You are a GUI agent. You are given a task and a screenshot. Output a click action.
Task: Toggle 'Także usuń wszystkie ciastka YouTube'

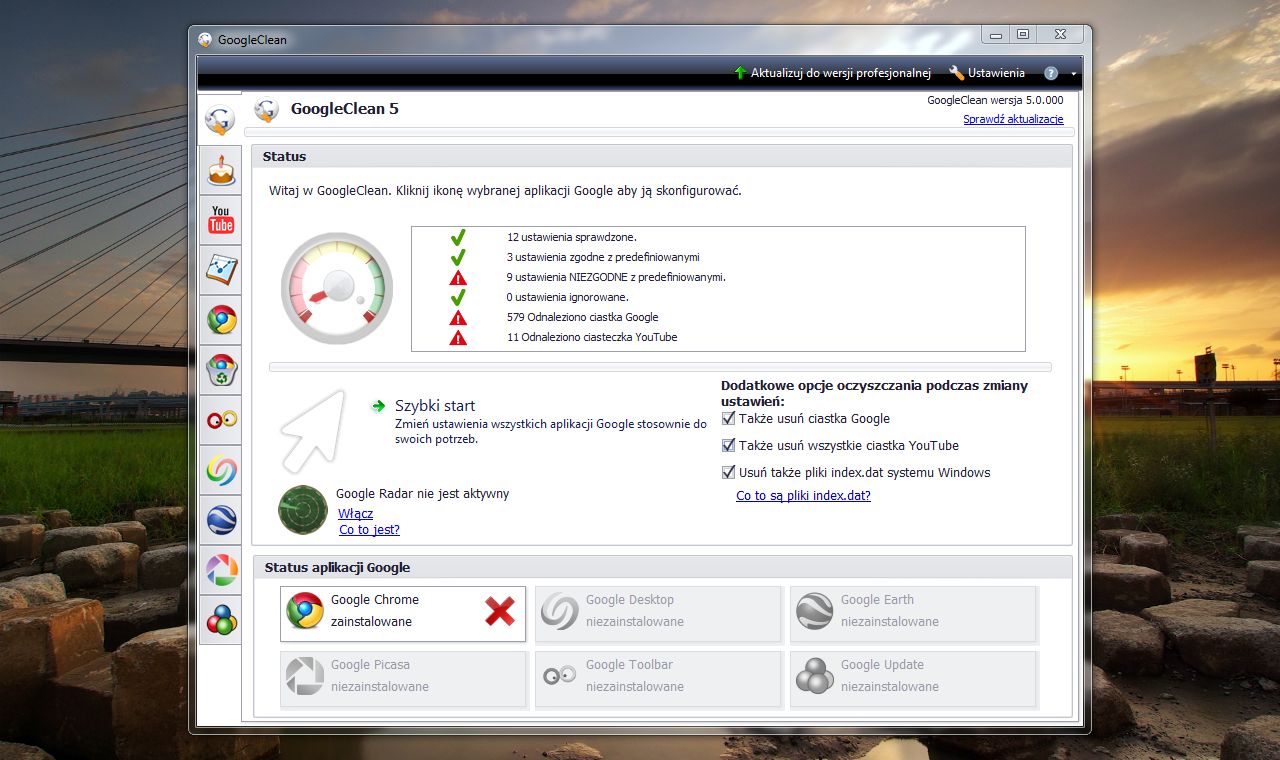[x=728, y=445]
